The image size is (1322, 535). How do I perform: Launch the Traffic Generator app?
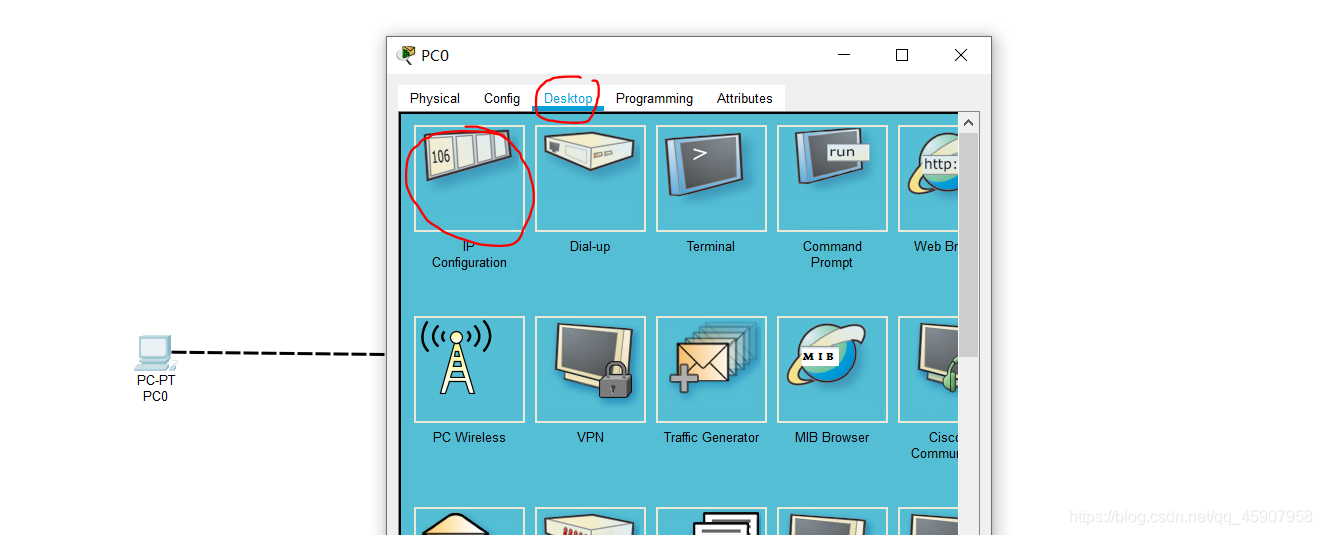pyautogui.click(x=711, y=369)
